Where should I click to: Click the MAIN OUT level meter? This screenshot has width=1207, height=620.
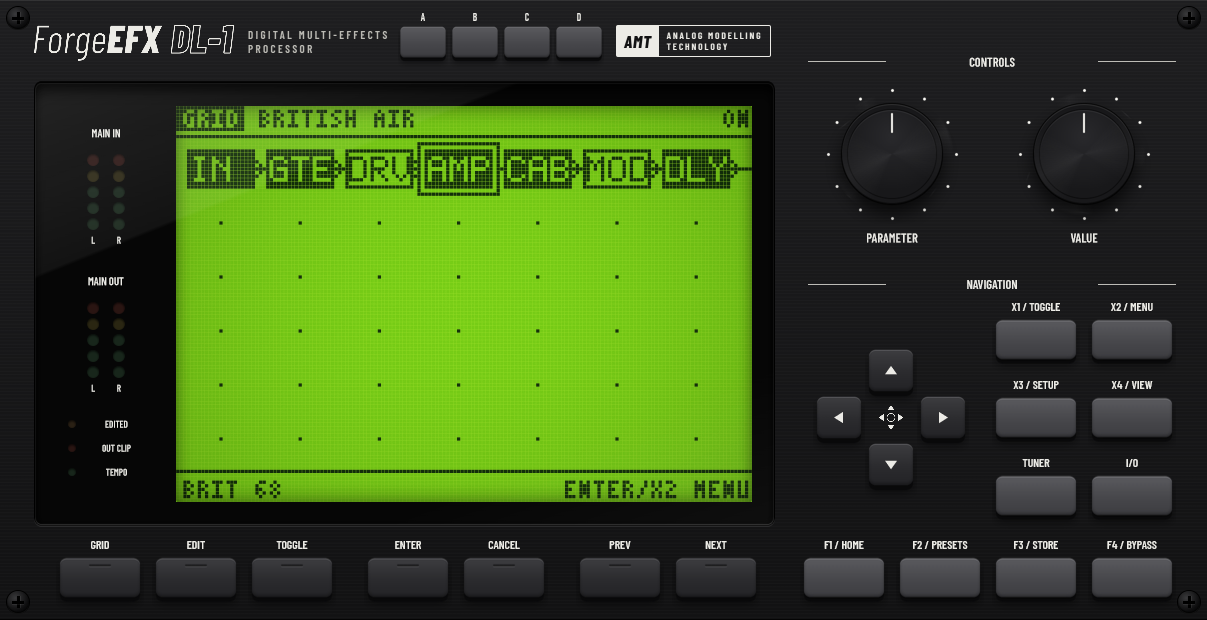pyautogui.click(x=106, y=340)
